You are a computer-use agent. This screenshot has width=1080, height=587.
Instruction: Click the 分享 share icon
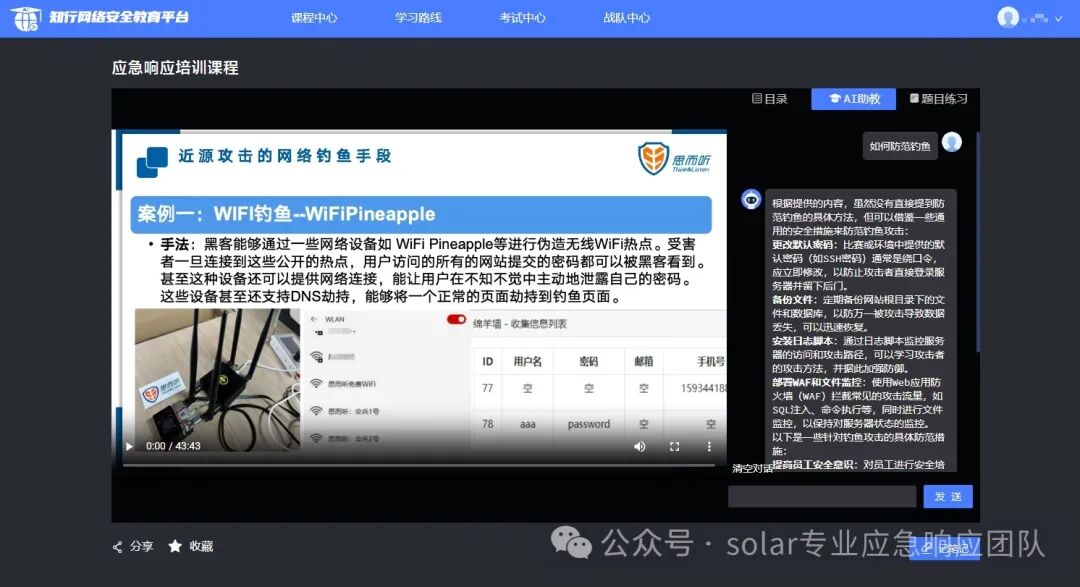(118, 547)
